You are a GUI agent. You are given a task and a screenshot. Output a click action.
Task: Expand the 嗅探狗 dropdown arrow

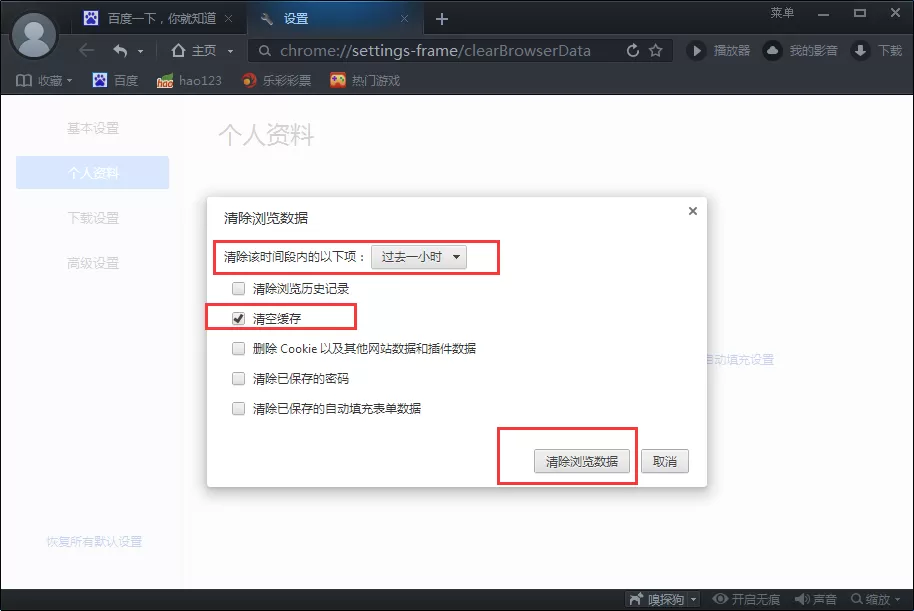(694, 599)
